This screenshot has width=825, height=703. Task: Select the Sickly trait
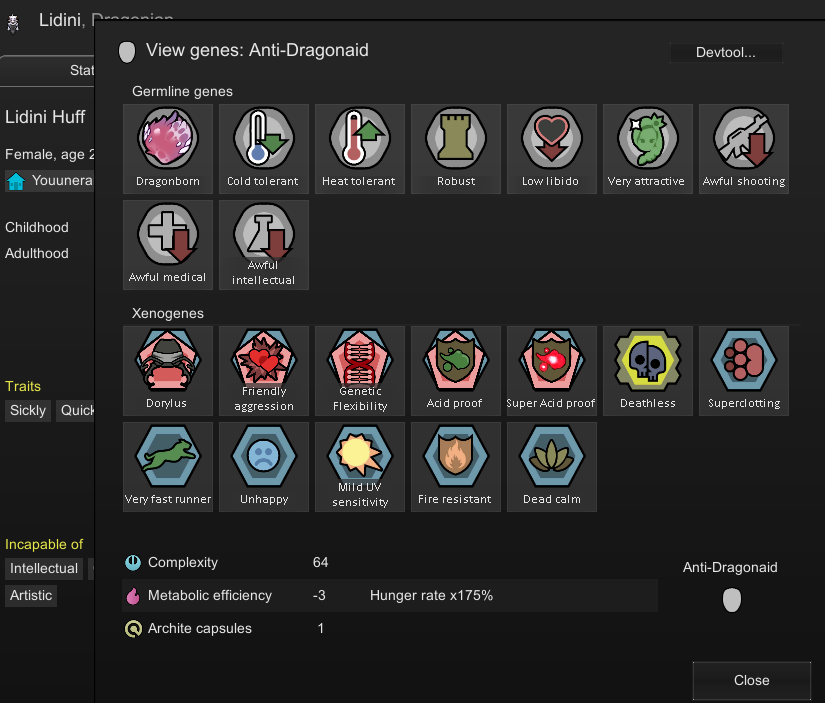pyautogui.click(x=28, y=410)
